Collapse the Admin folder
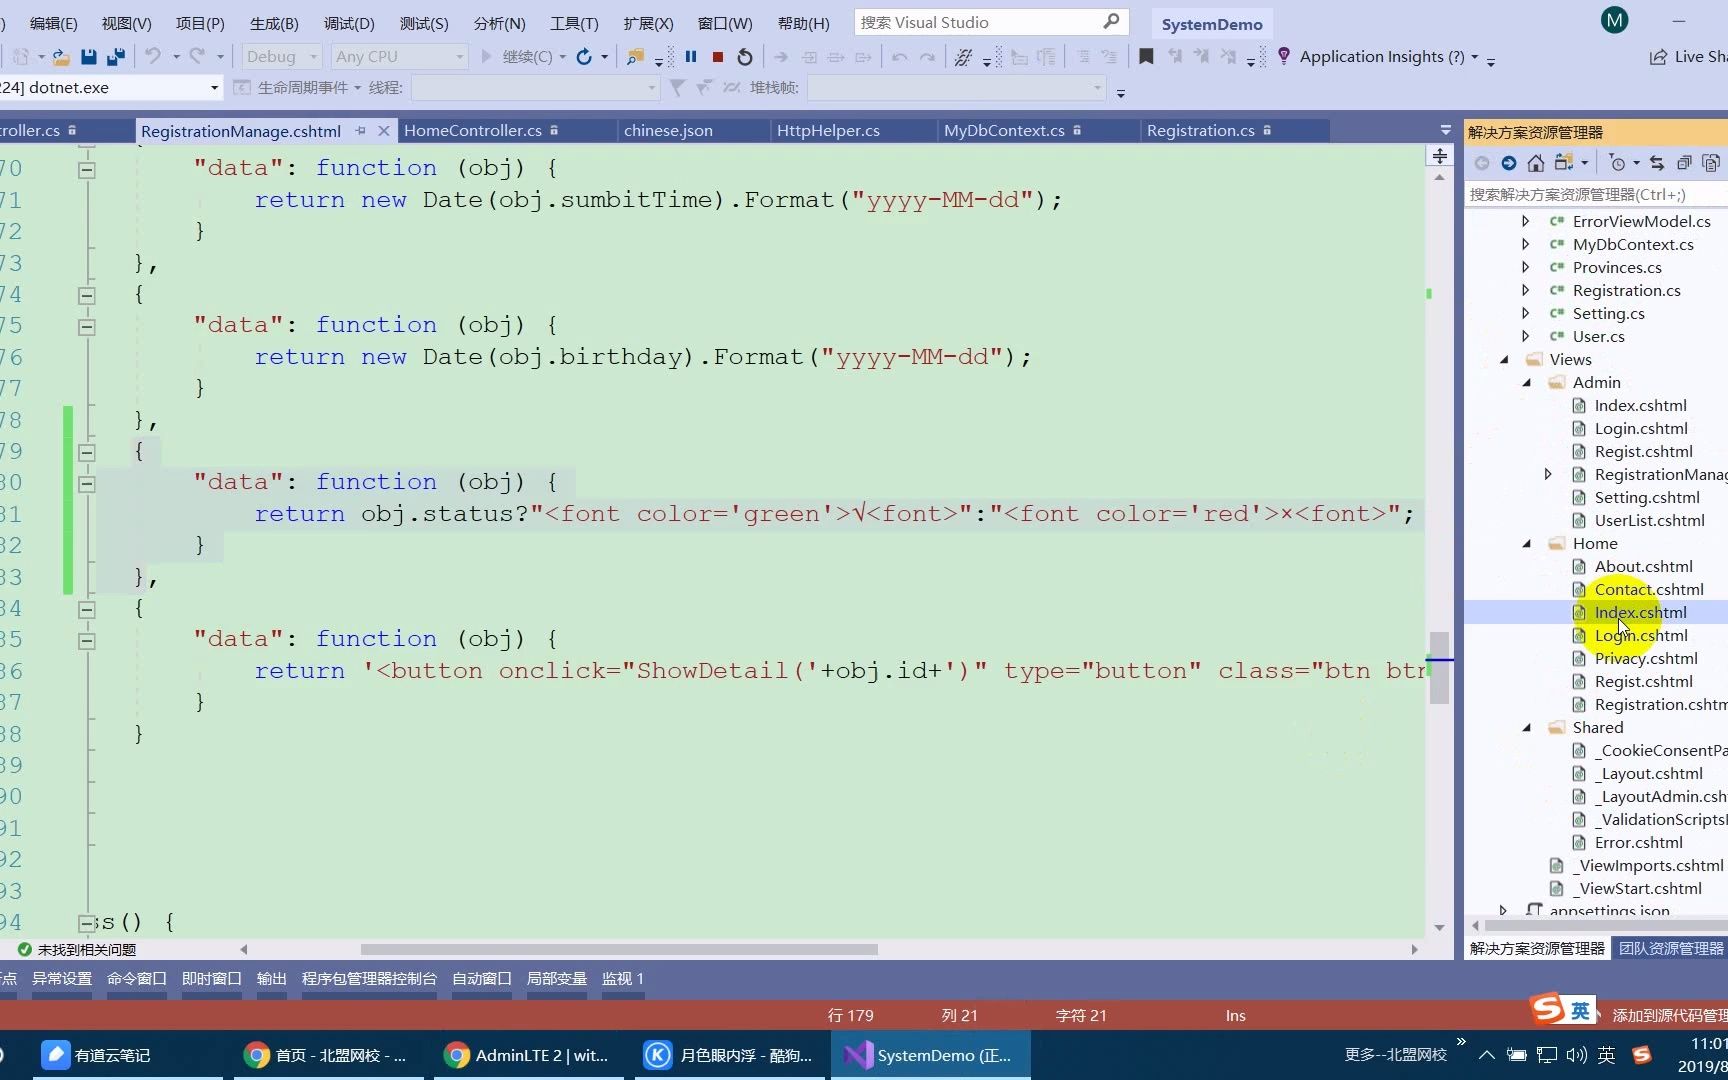The width and height of the screenshot is (1728, 1080). (1527, 383)
